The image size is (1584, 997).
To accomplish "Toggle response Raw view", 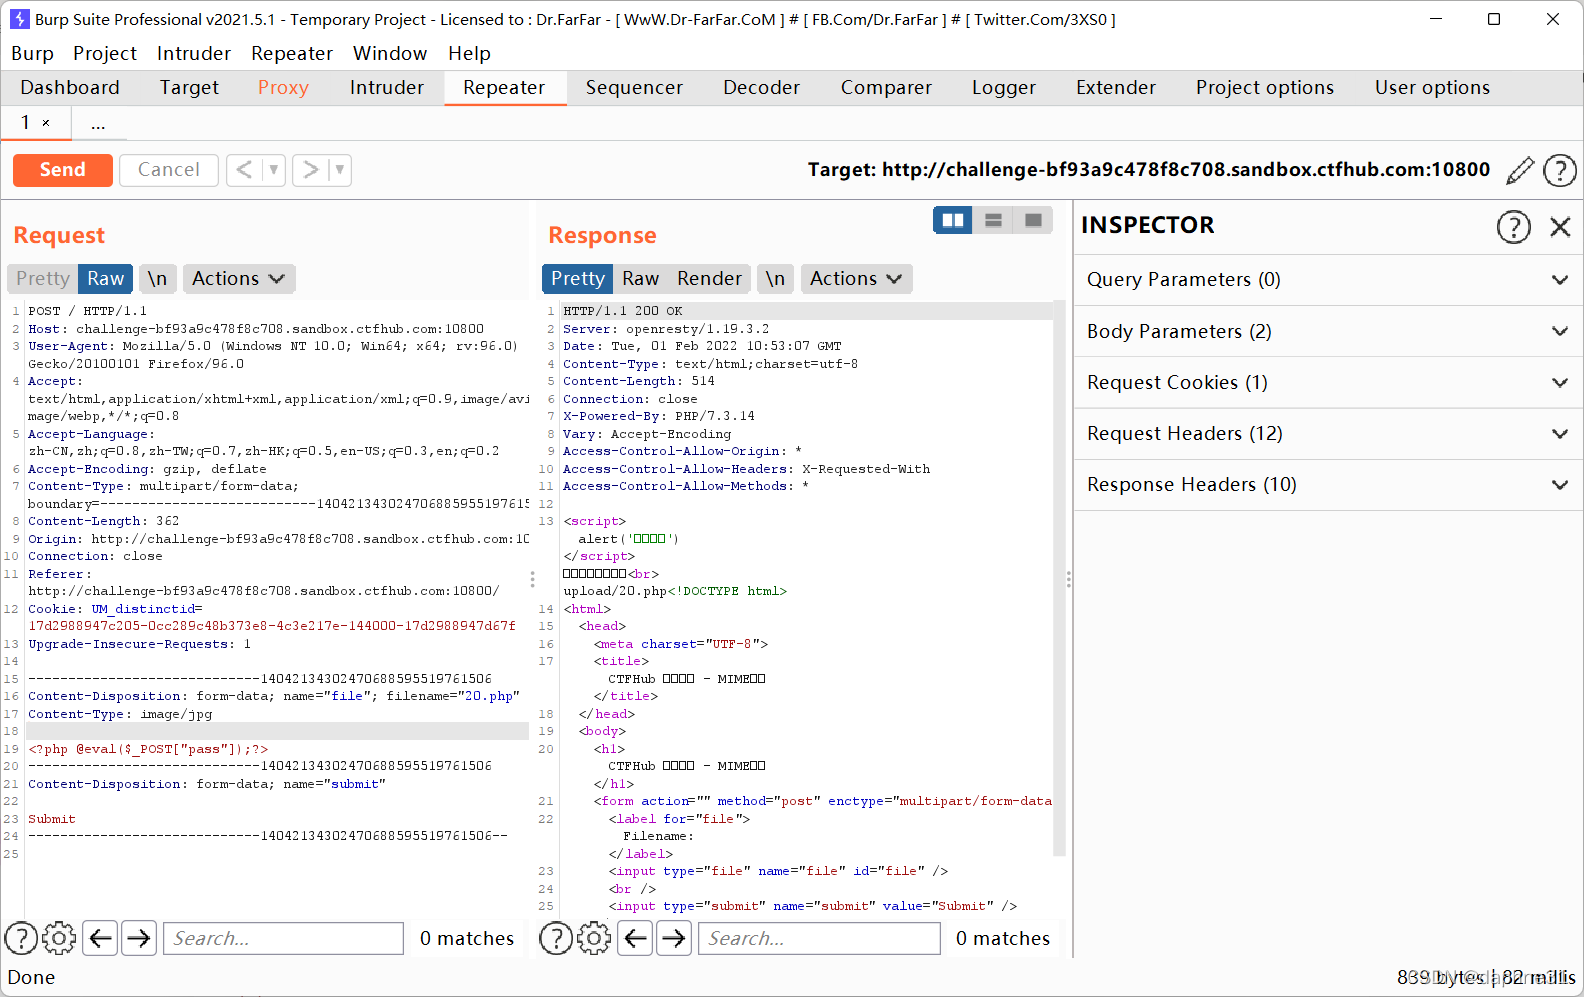I will tap(640, 279).
